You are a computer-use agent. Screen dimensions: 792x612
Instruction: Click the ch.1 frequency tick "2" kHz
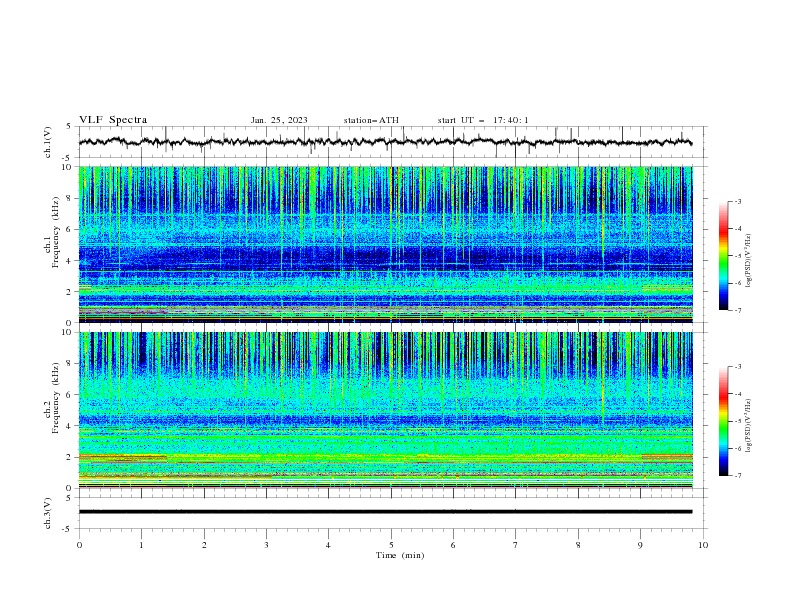[x=71, y=292]
